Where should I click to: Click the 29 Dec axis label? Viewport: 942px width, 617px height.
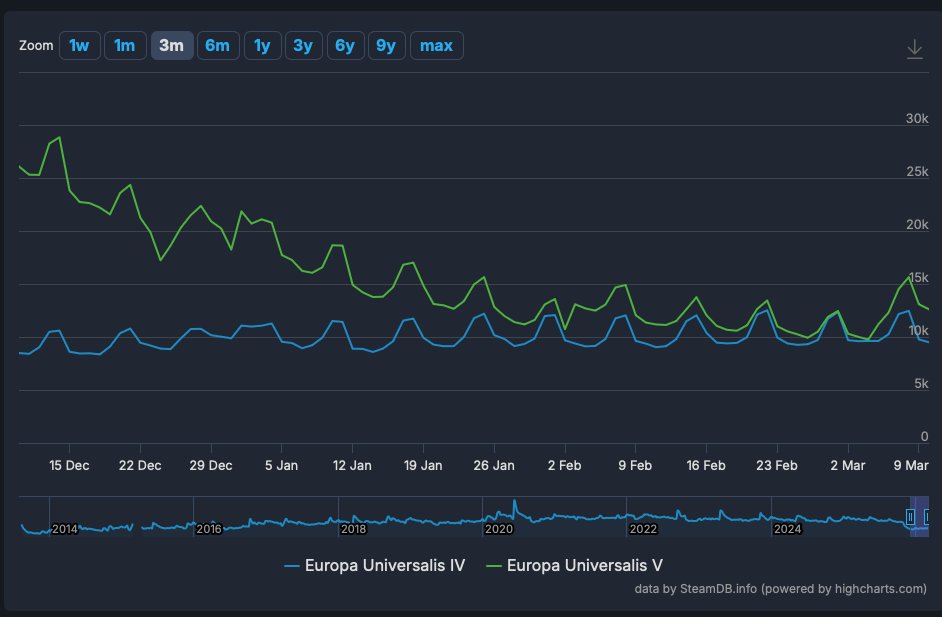click(x=211, y=466)
